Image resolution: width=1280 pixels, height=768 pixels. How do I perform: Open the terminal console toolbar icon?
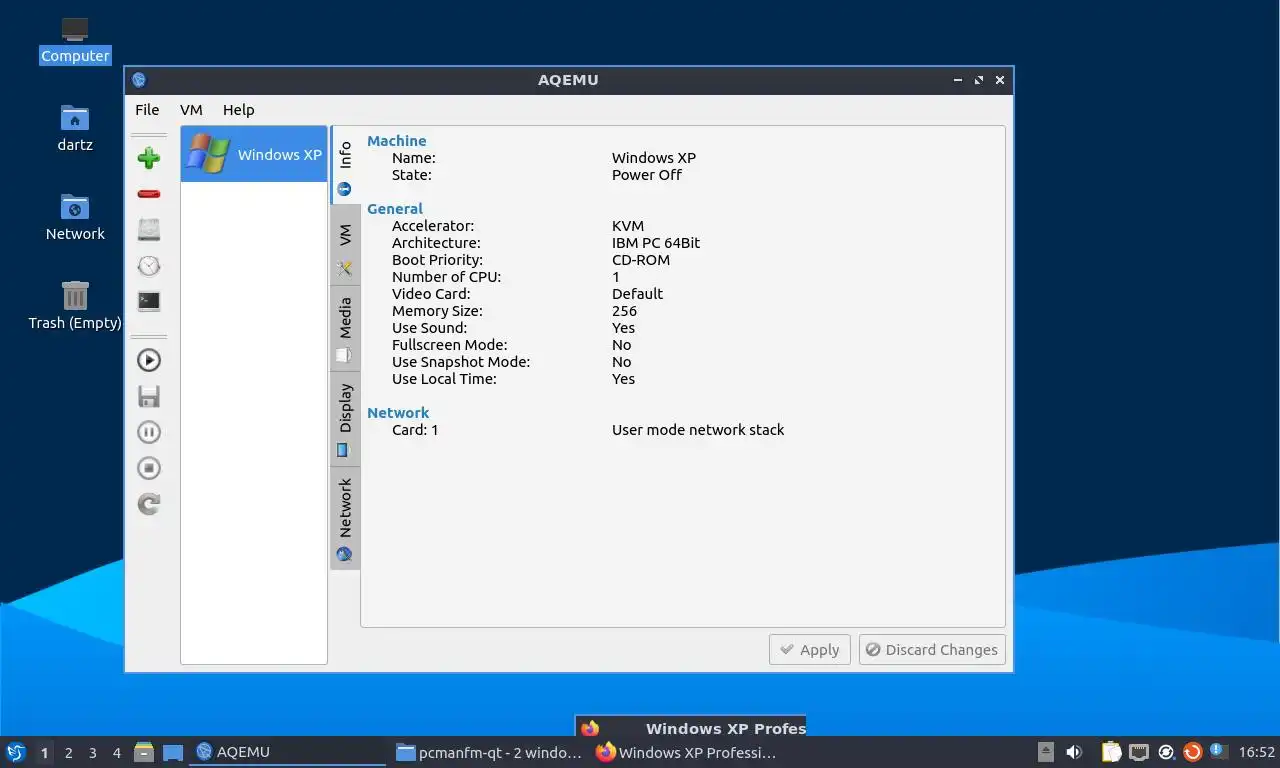[x=149, y=301]
